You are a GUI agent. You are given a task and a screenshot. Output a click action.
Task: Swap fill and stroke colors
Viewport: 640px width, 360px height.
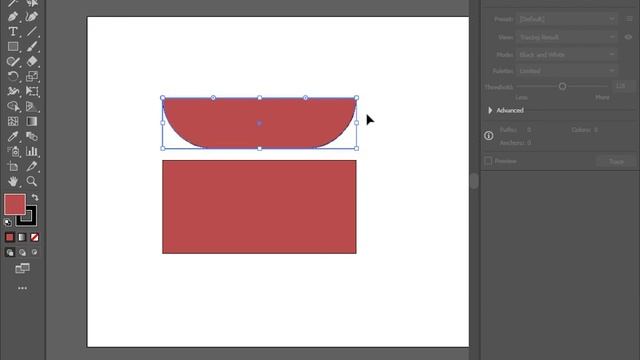(35, 198)
